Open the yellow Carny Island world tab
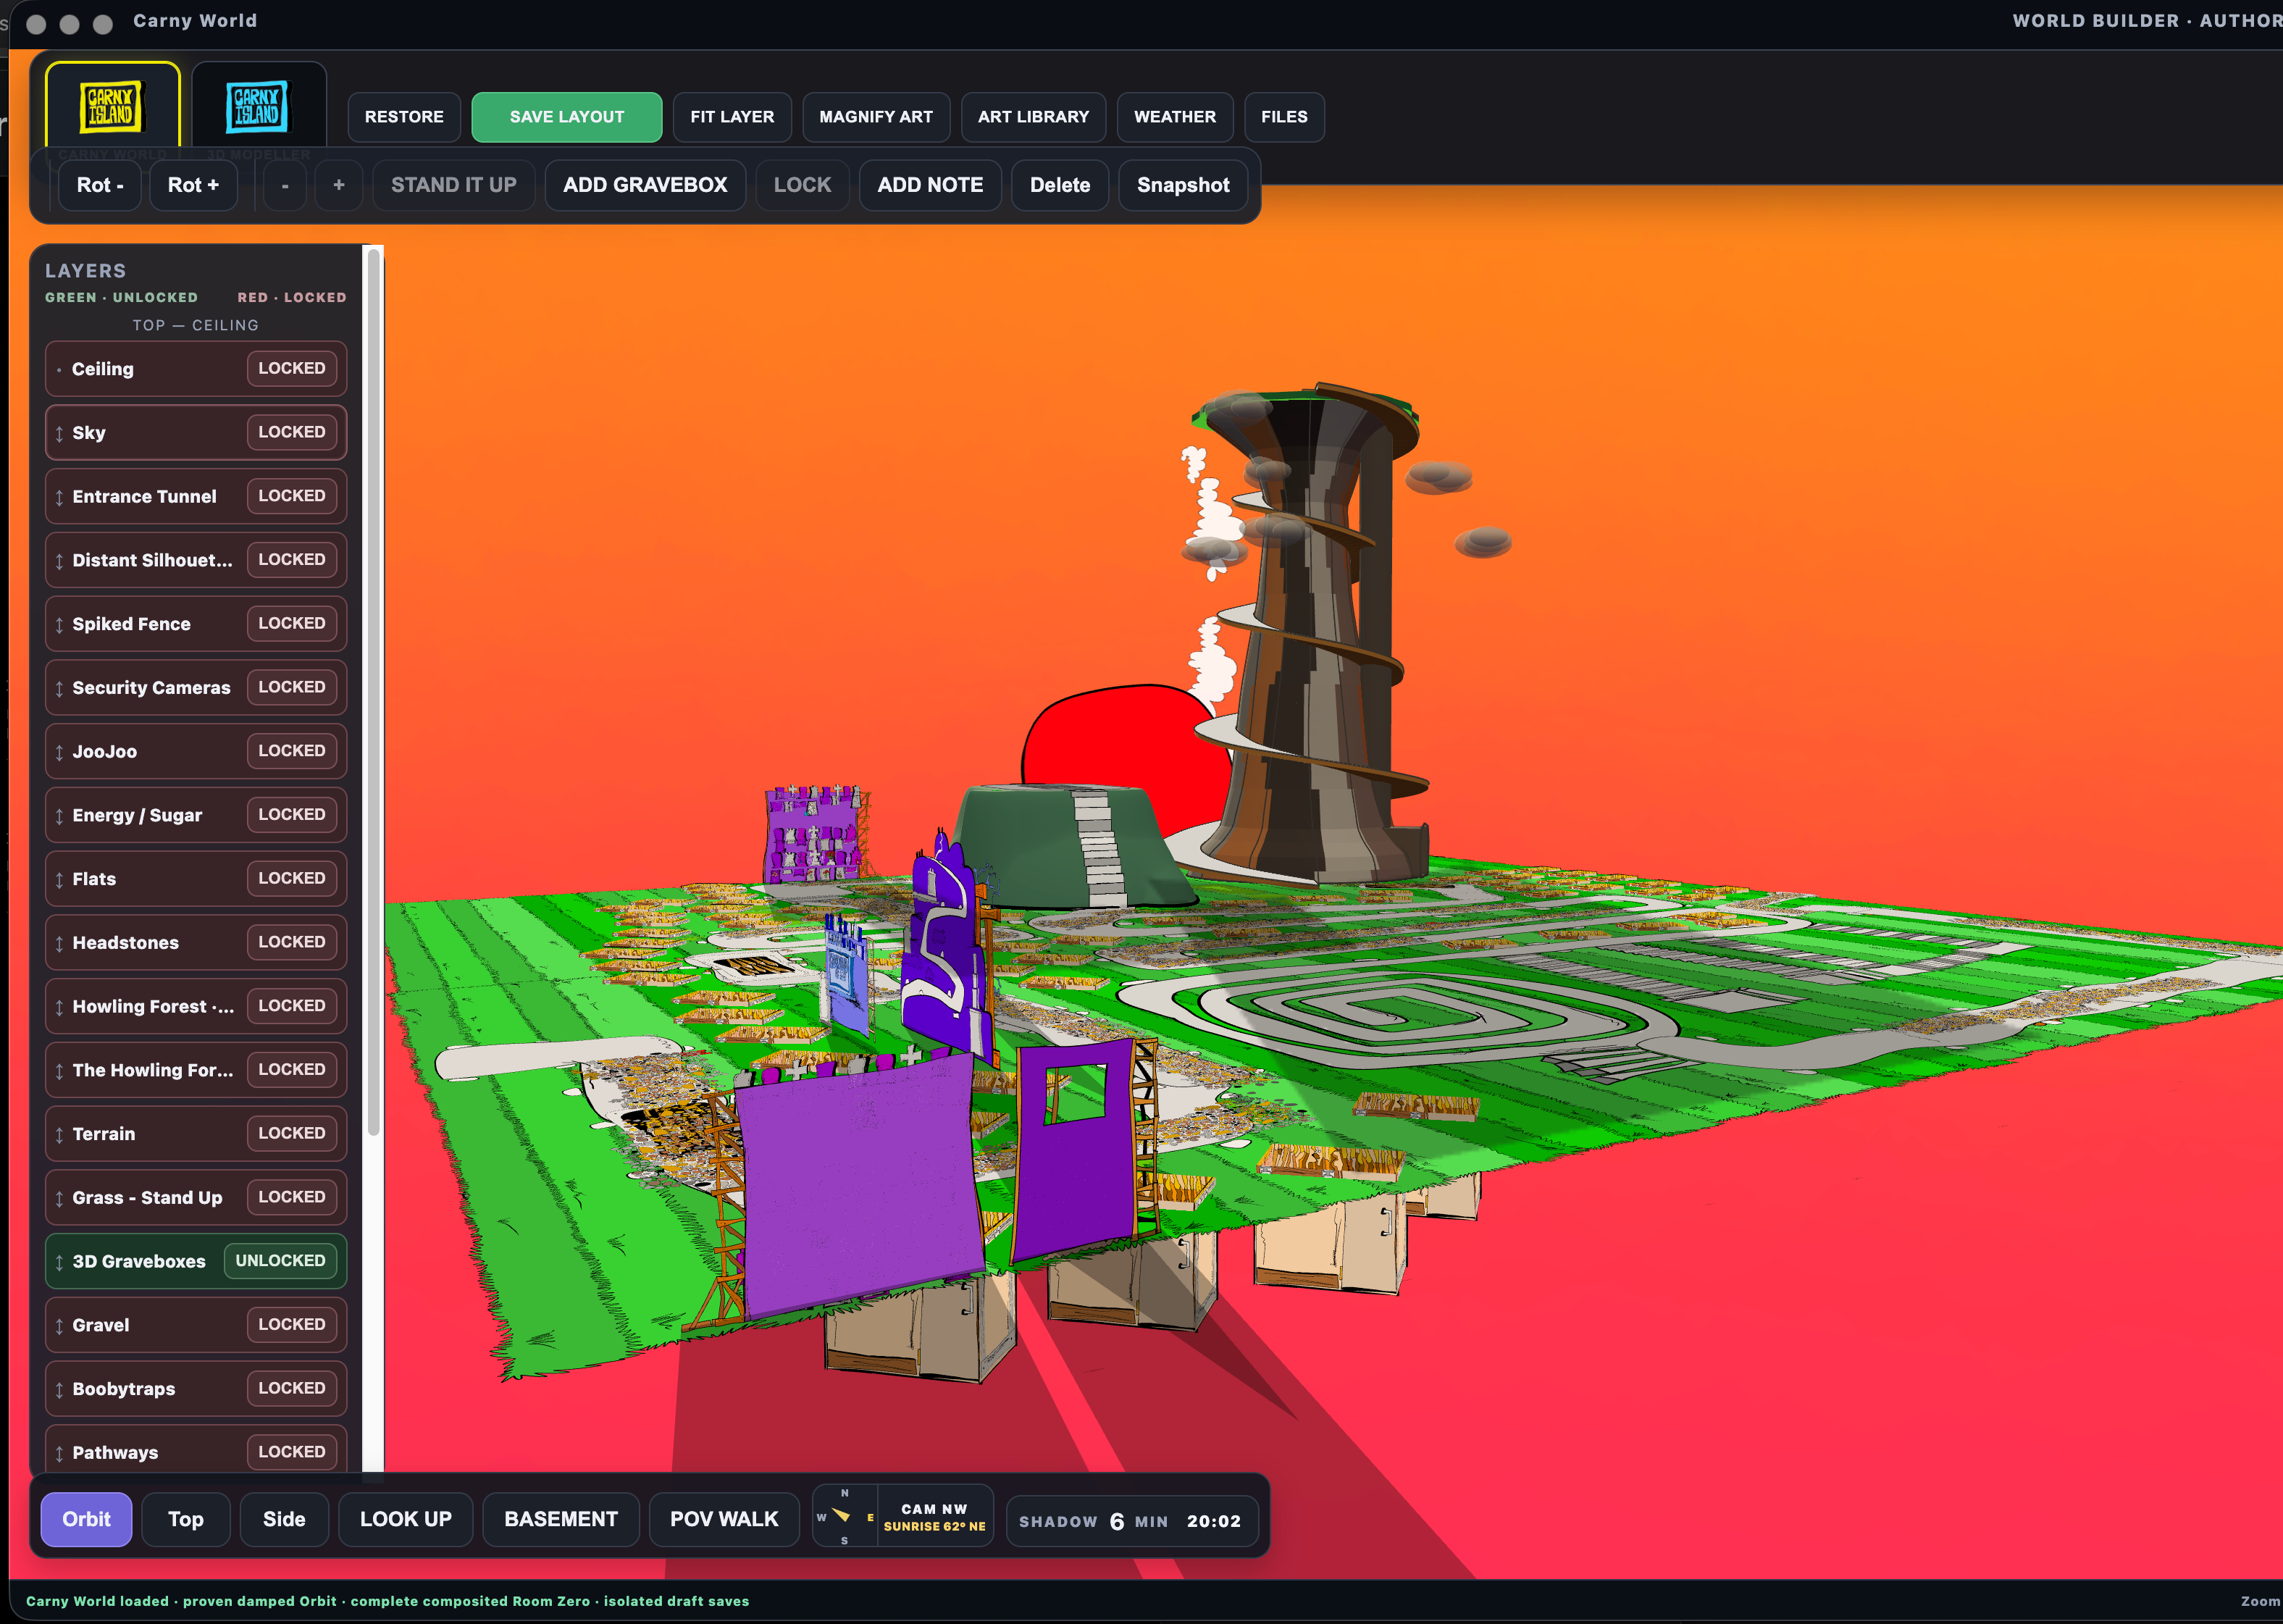The height and width of the screenshot is (1624, 2283). [112, 106]
